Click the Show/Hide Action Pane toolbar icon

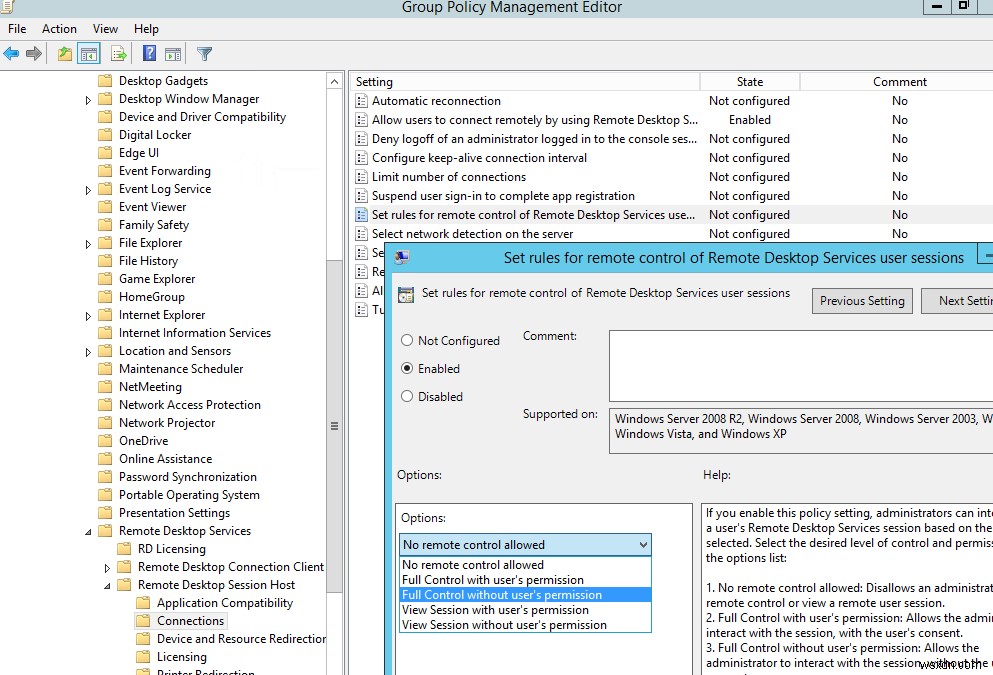[173, 53]
